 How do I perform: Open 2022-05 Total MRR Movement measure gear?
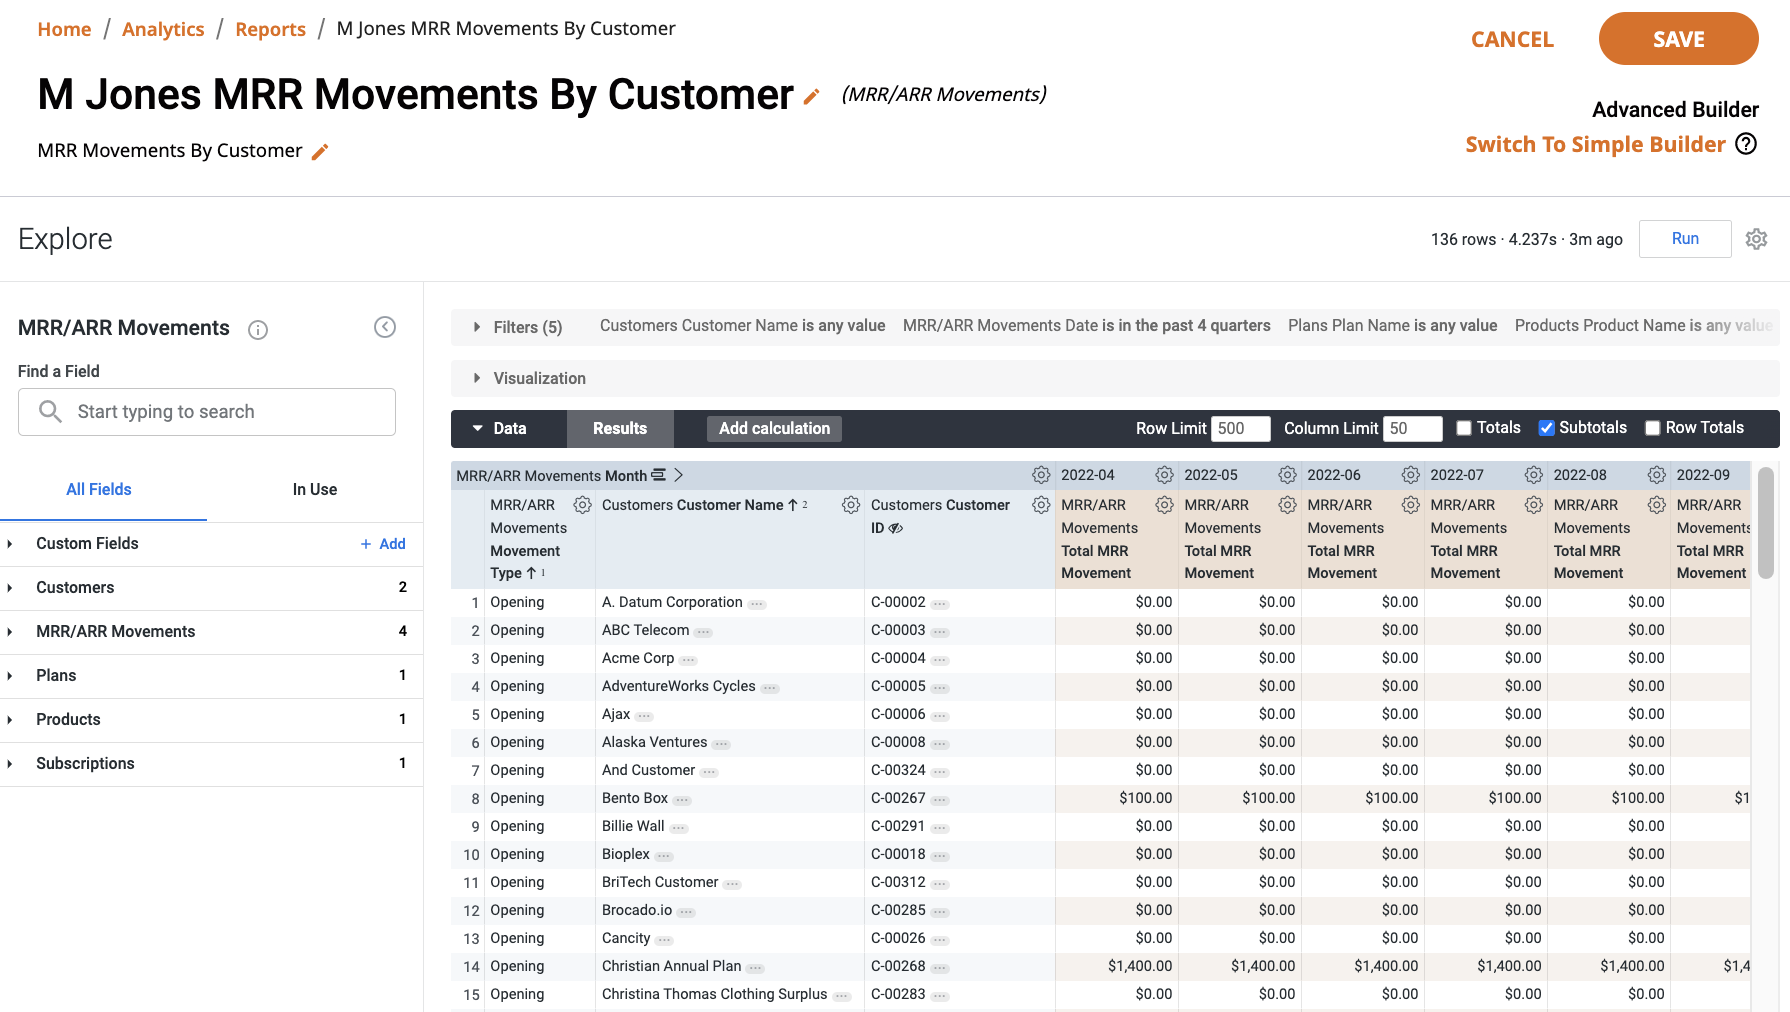[1288, 505]
